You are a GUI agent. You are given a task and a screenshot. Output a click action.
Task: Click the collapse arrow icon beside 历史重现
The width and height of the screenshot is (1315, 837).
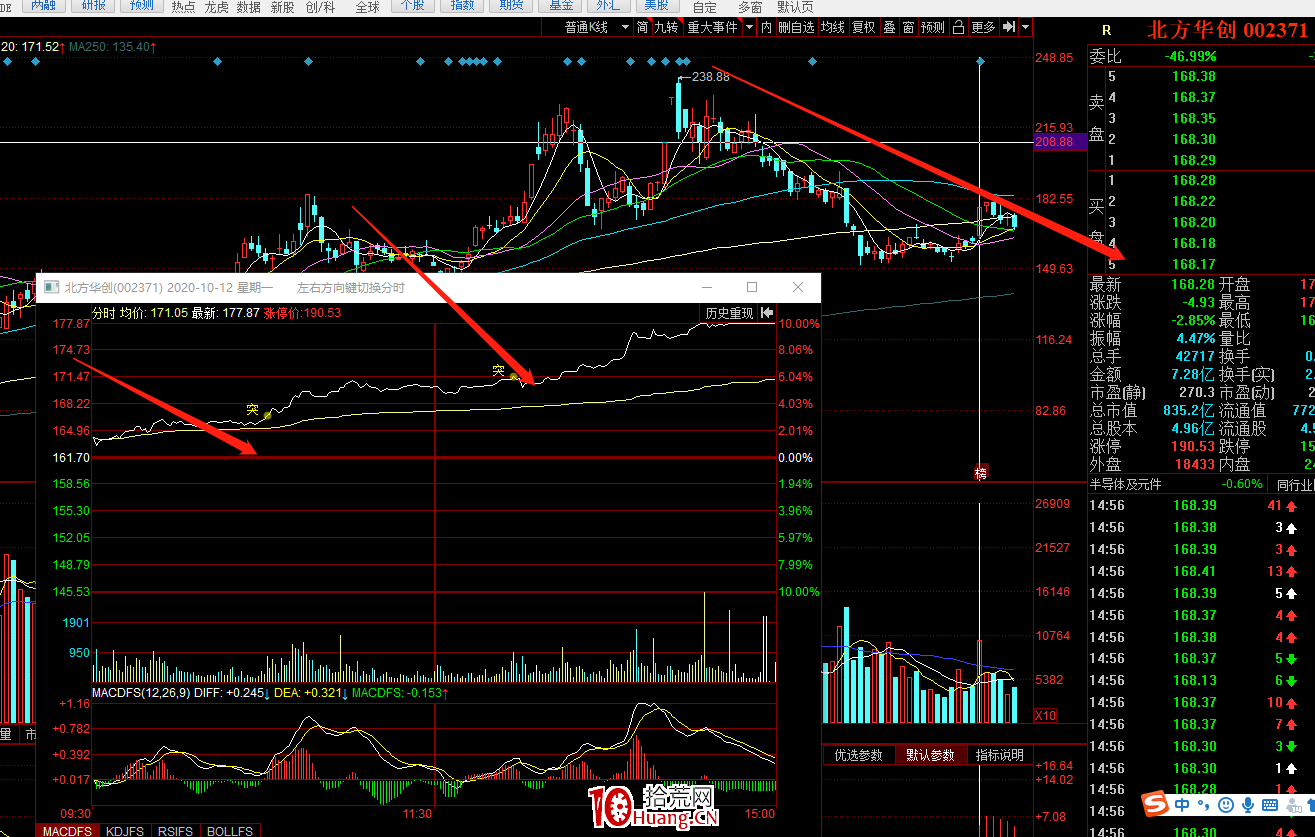click(767, 313)
